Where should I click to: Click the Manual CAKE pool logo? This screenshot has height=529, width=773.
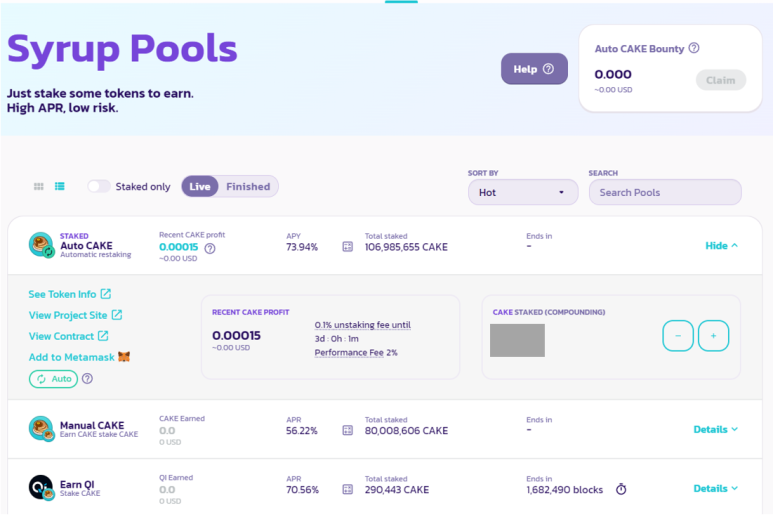tap(41, 428)
